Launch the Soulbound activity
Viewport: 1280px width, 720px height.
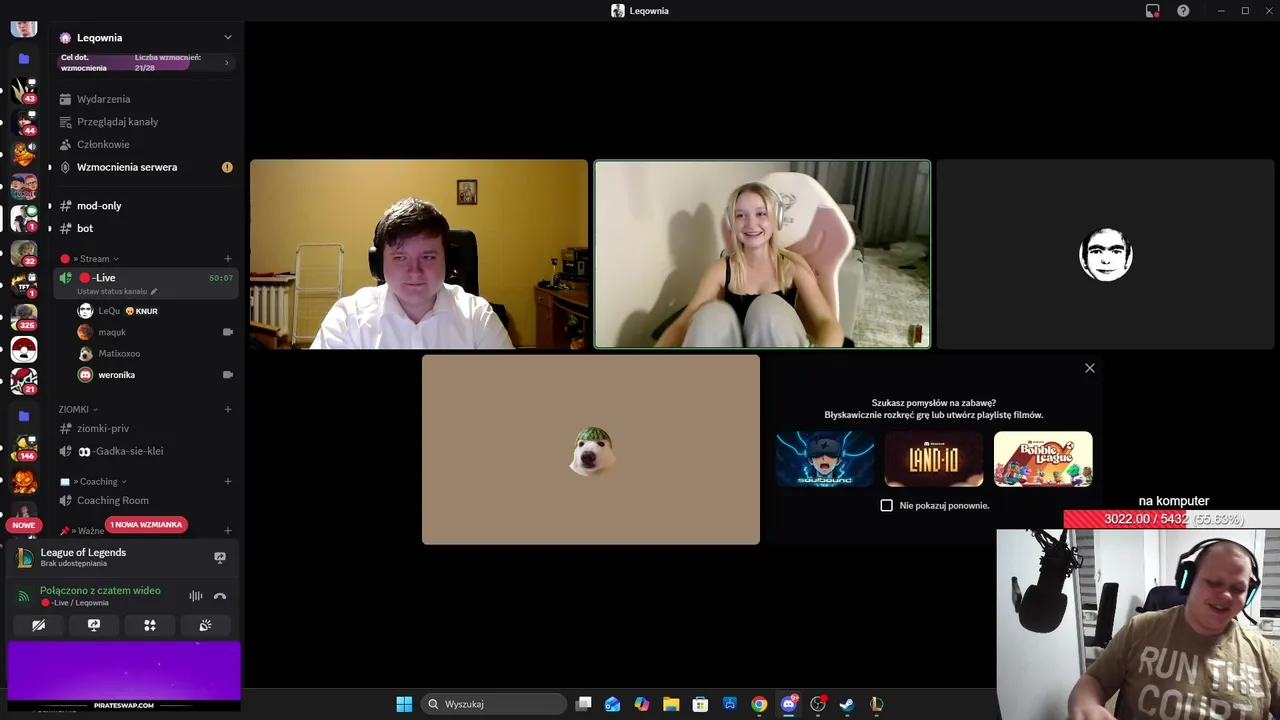pos(825,459)
